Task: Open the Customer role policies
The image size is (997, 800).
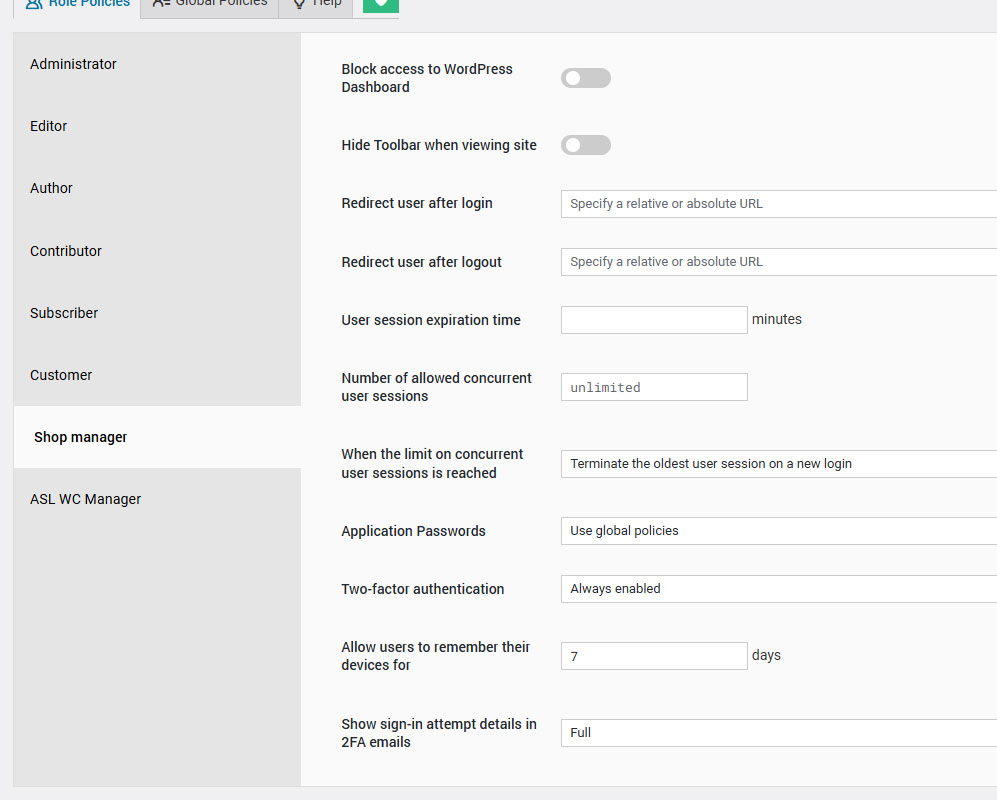Action: (x=61, y=375)
